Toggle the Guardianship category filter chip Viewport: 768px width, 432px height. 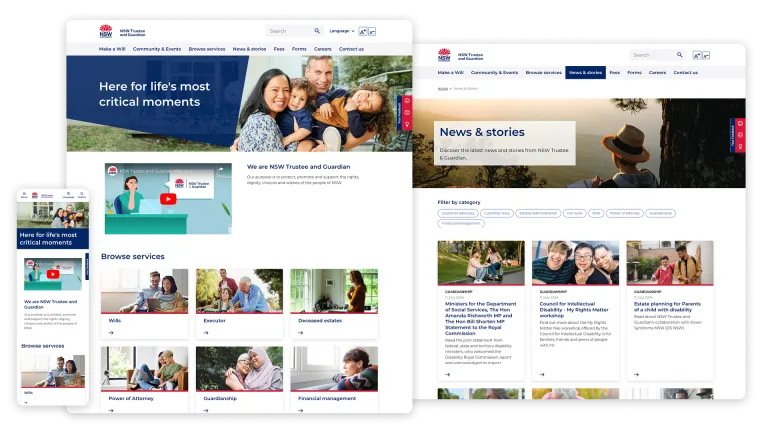tap(660, 214)
